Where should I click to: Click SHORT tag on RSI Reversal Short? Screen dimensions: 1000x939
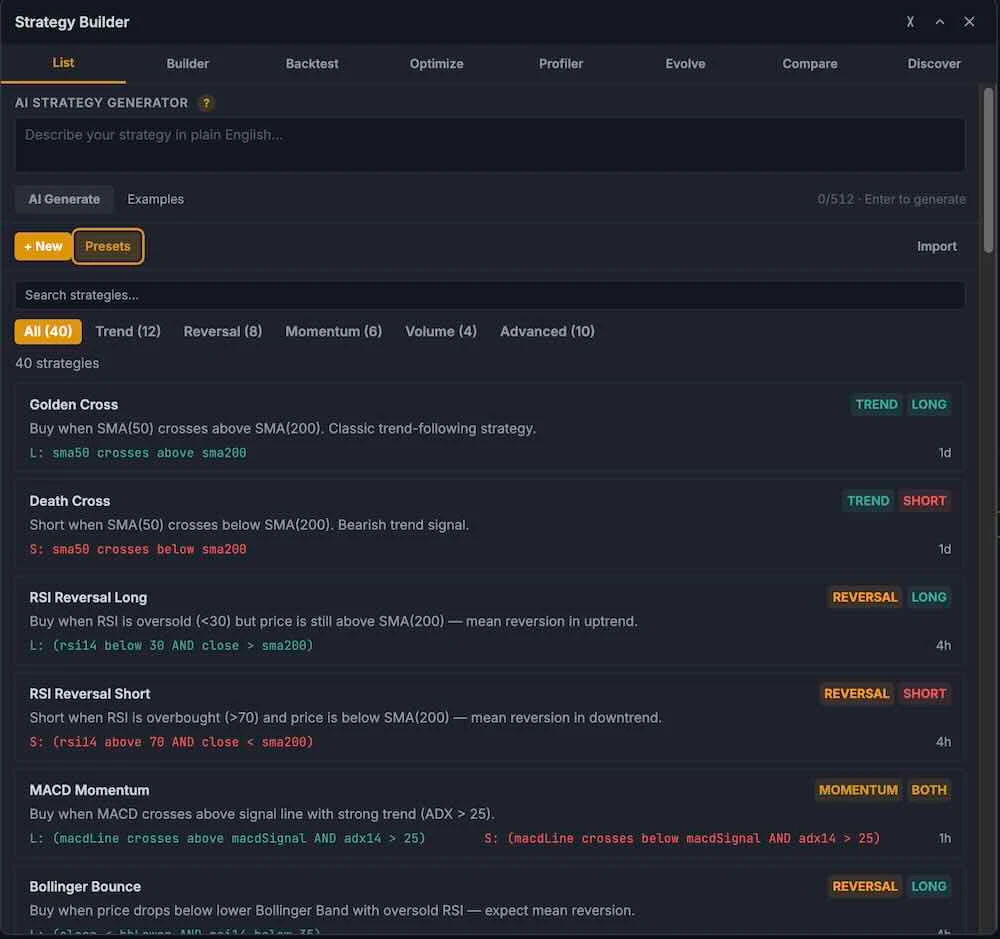(924, 693)
